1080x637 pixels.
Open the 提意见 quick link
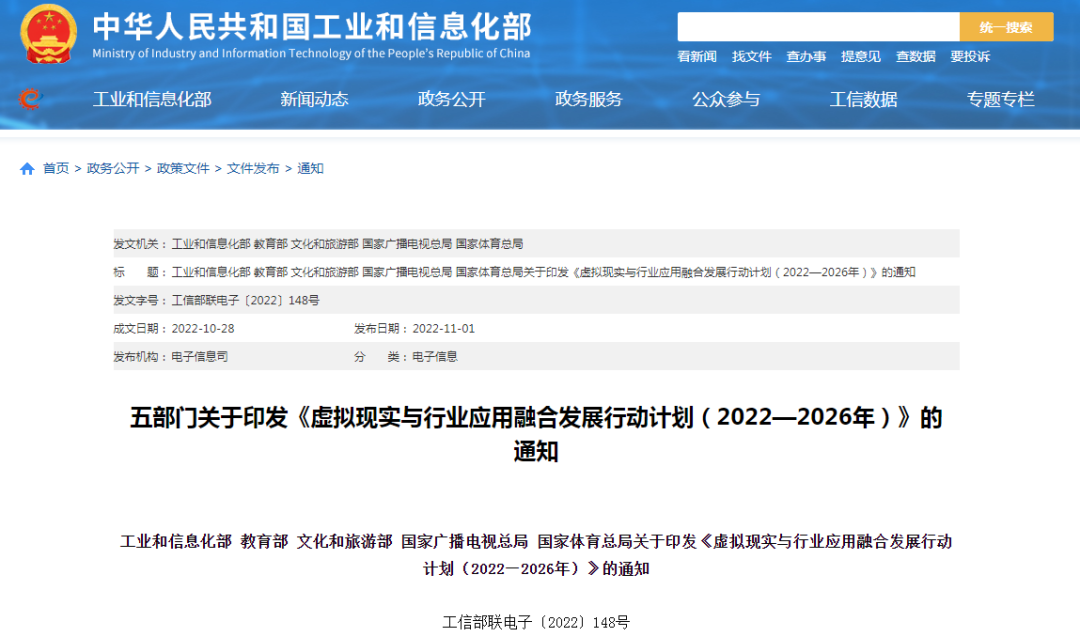coord(861,57)
